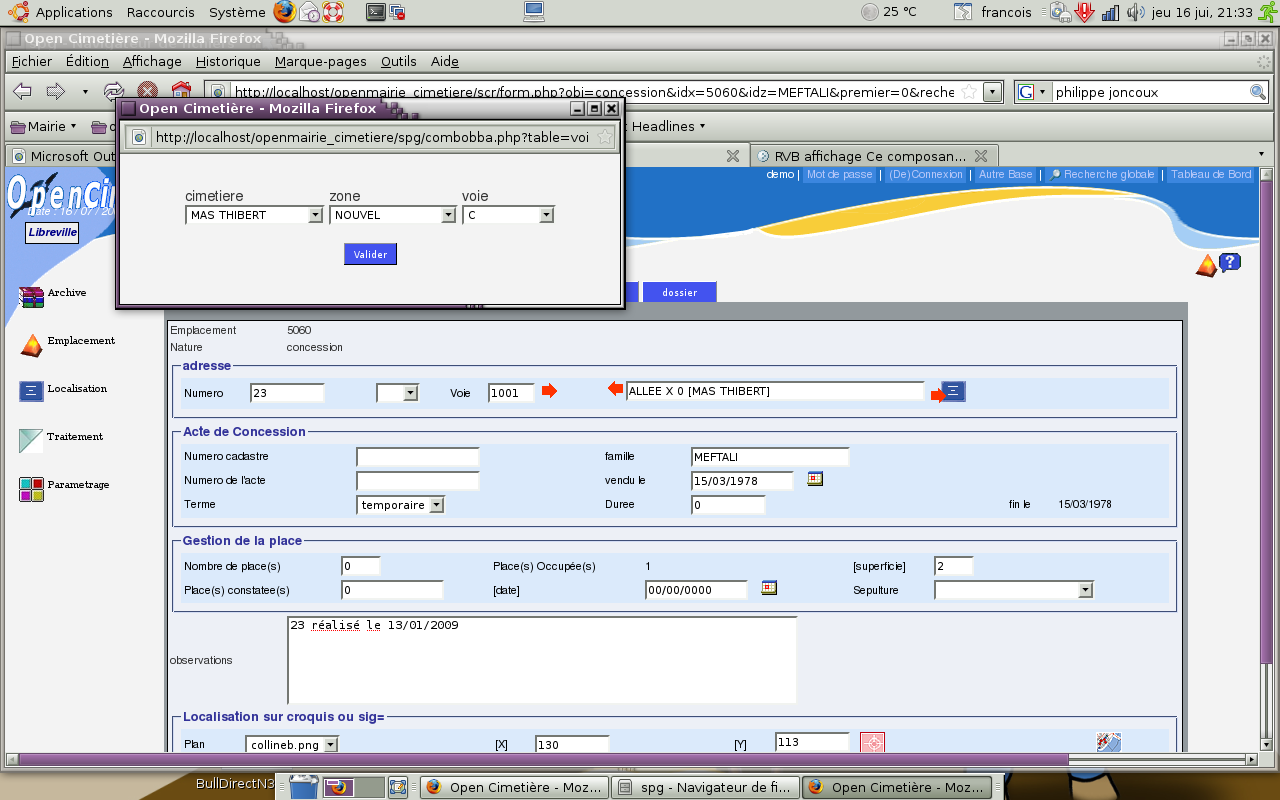The width and height of the screenshot is (1280, 800).
Task: Open the Applications menu in top panel
Action: click(x=74, y=12)
